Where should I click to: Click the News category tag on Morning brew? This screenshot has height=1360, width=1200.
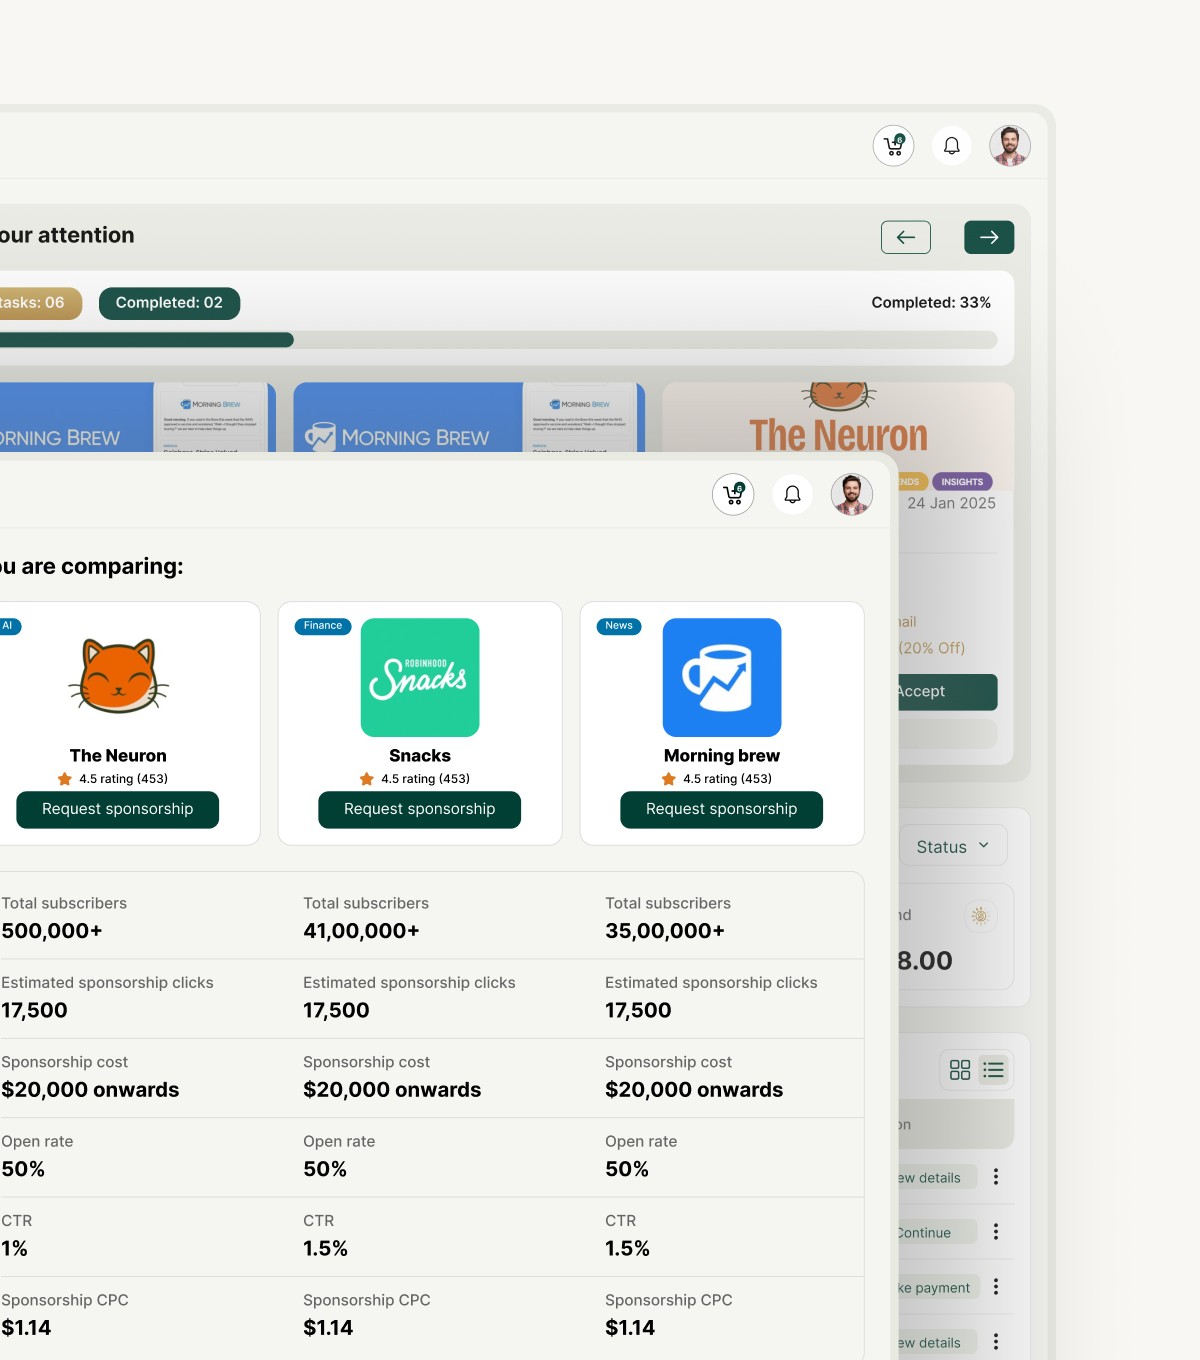click(619, 626)
